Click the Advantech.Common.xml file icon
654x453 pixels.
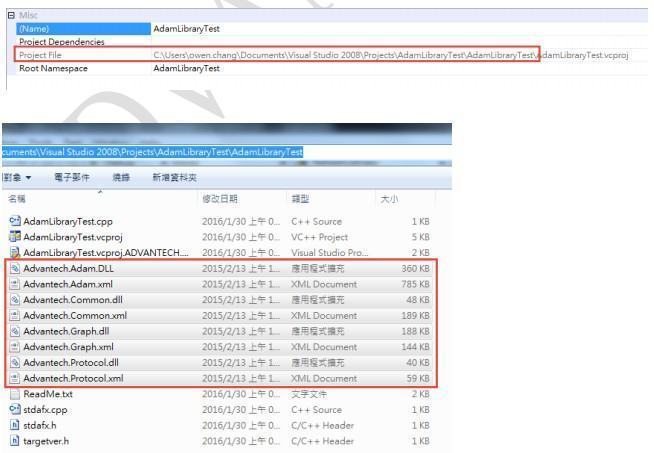click(x=15, y=315)
